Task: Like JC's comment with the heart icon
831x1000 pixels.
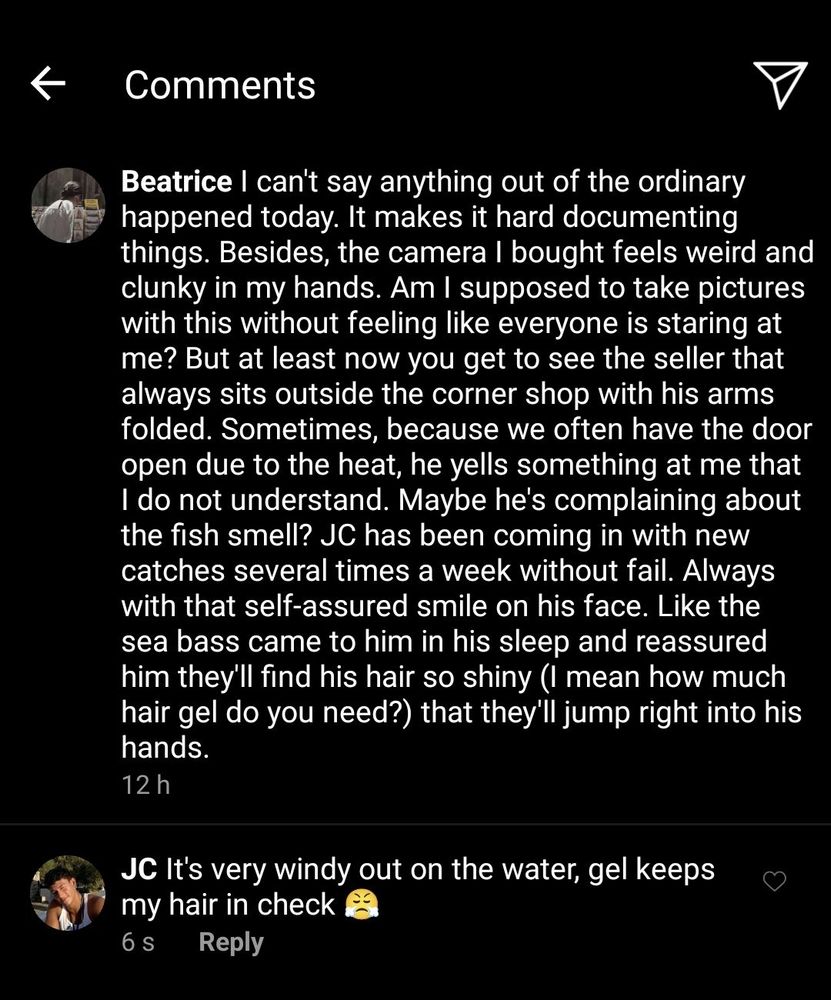Action: click(x=774, y=881)
